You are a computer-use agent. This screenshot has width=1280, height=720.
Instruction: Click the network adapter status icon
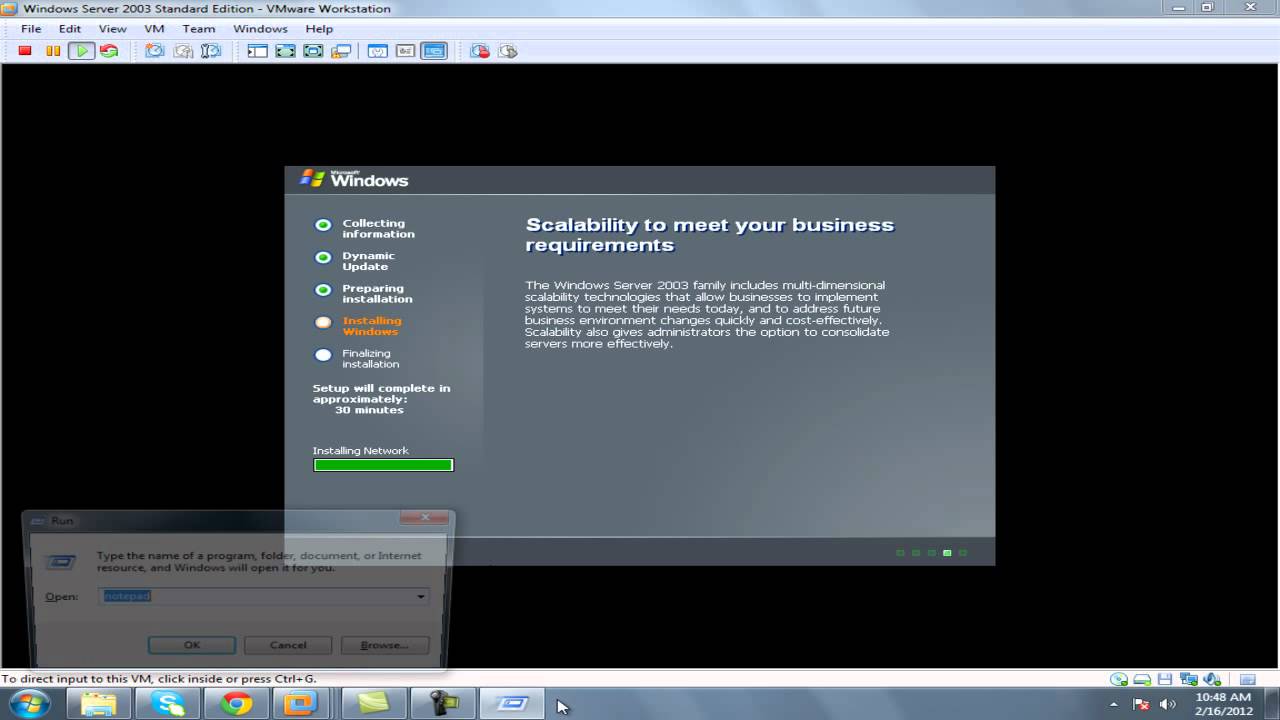(1188, 679)
